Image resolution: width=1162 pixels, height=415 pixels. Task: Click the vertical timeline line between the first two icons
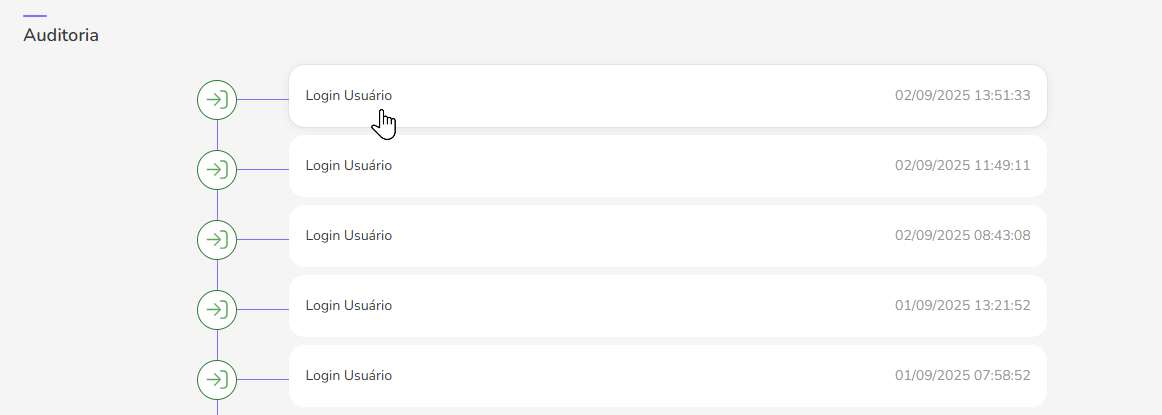tap(217, 135)
